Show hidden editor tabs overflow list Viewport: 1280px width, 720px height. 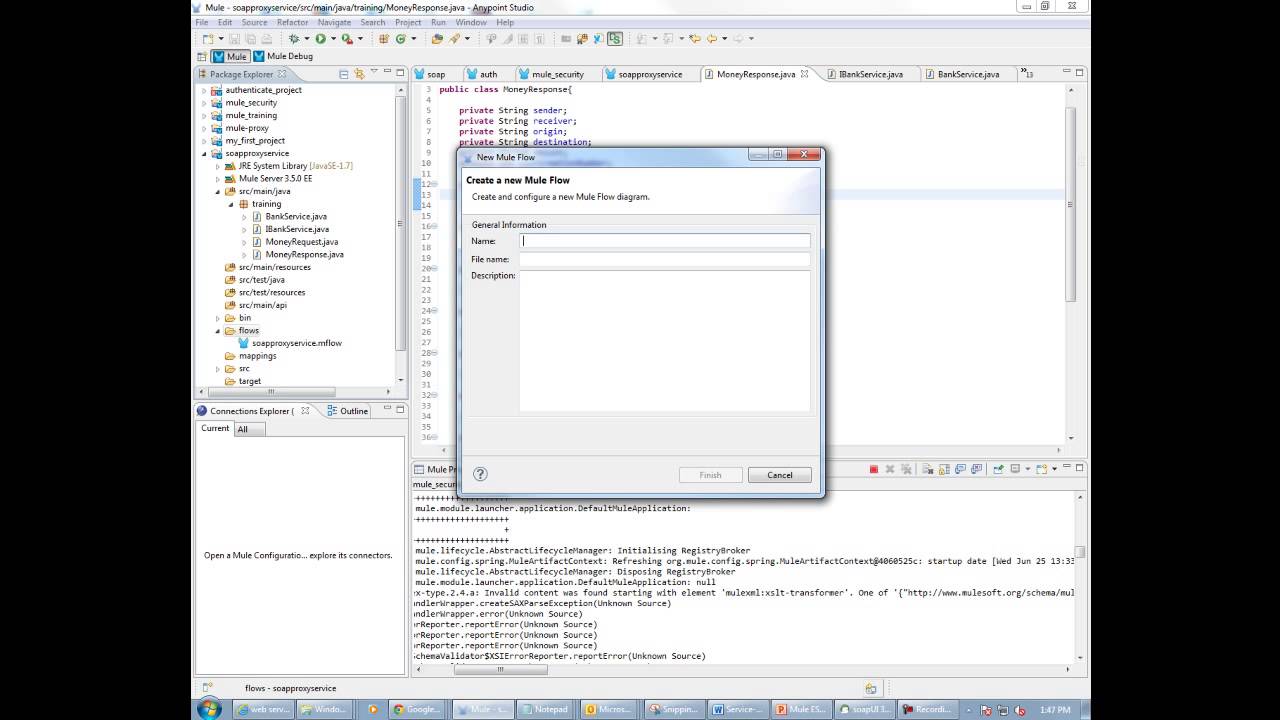point(1026,73)
